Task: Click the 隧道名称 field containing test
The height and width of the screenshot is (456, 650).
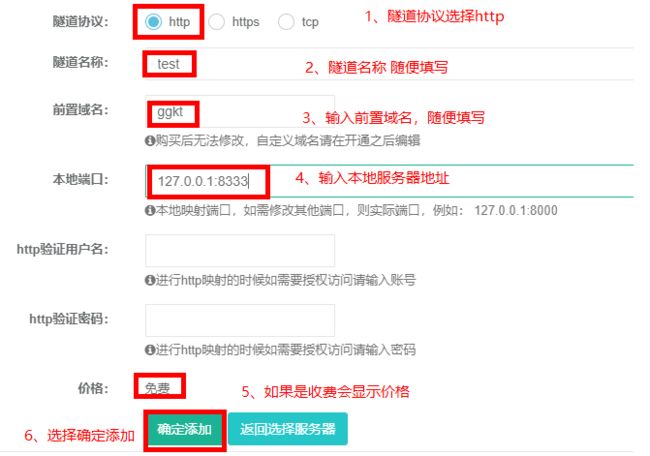Action: [x=389, y=64]
